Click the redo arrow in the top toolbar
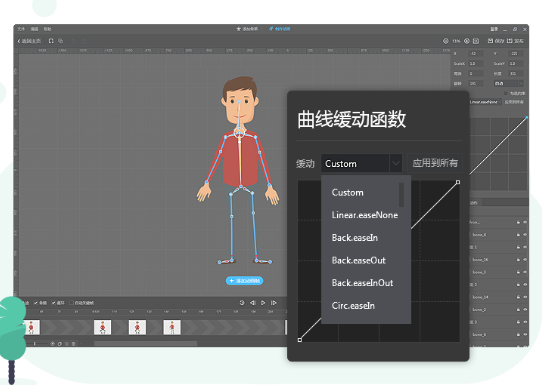542x385 pixels. coord(83,41)
